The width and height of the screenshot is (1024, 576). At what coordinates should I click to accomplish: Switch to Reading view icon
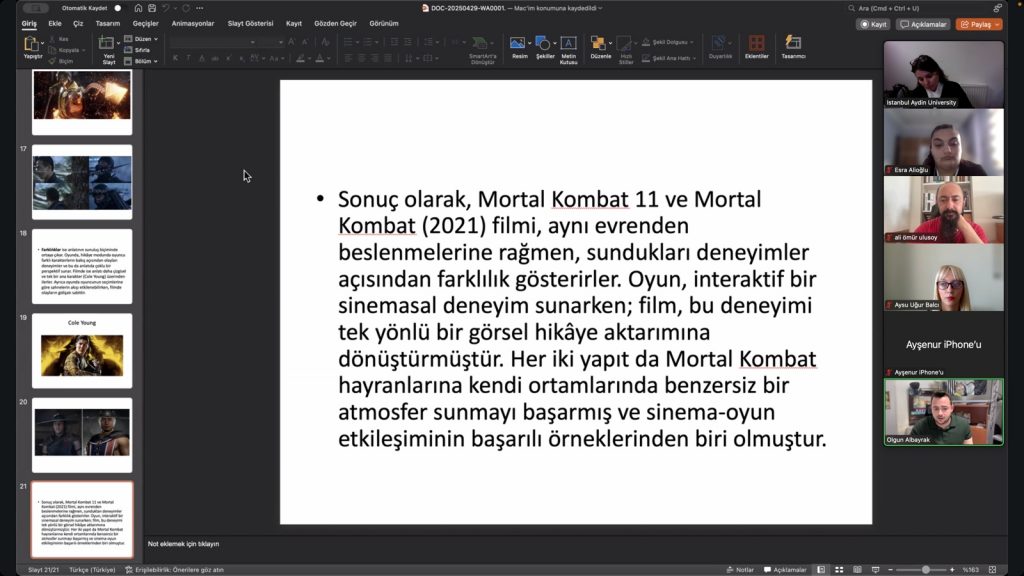[857, 570]
